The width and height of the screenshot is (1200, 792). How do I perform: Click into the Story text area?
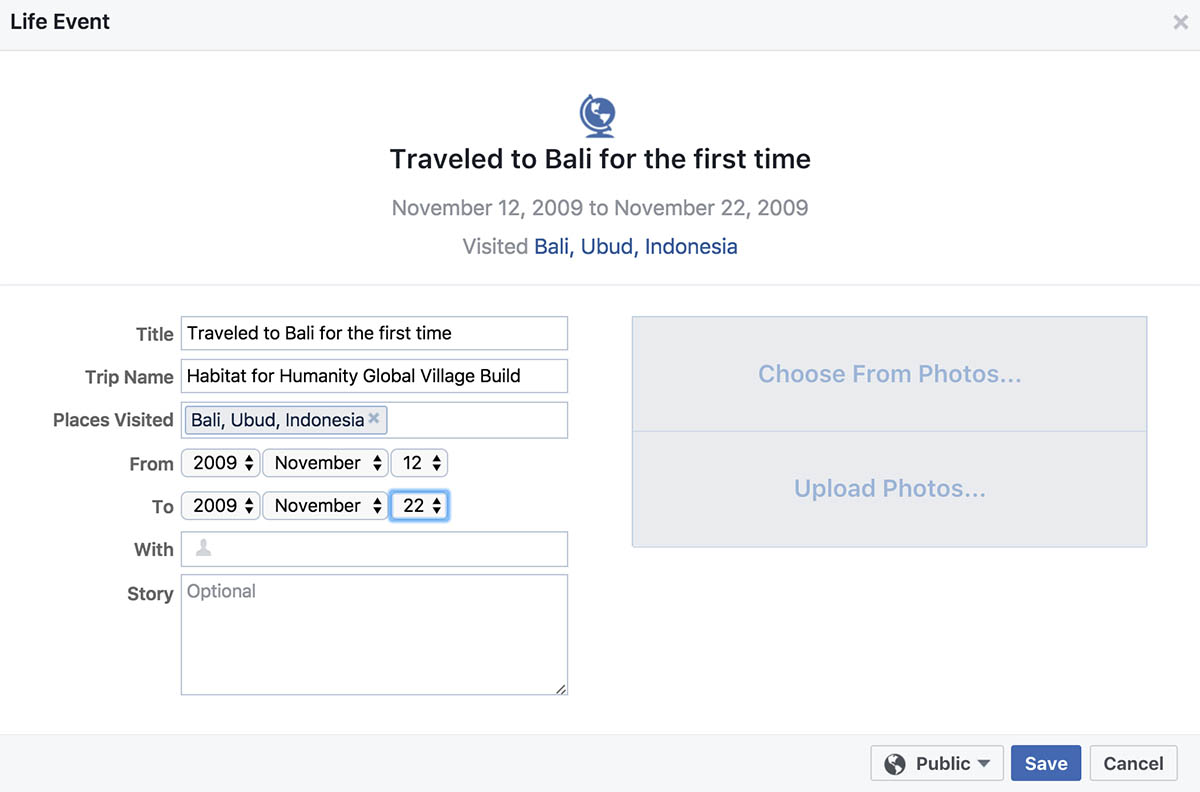point(374,634)
